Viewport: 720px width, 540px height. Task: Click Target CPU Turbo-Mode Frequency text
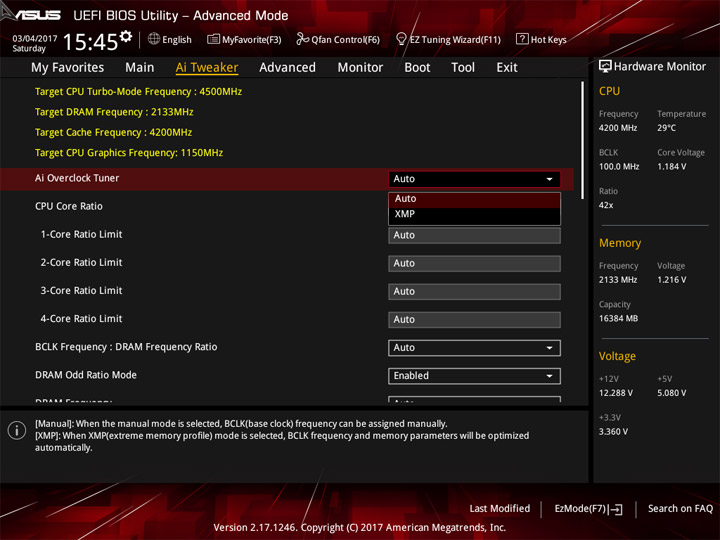[x=138, y=91]
